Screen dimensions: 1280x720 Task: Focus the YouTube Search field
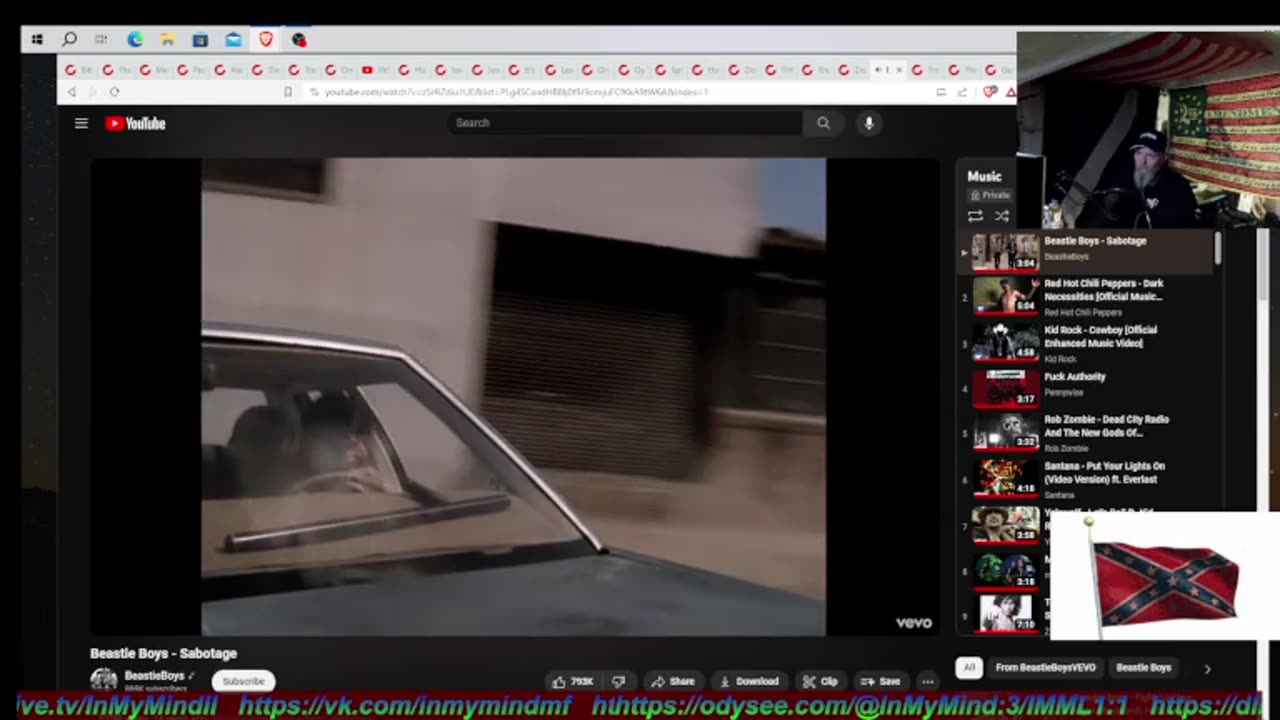pyautogui.click(x=624, y=123)
